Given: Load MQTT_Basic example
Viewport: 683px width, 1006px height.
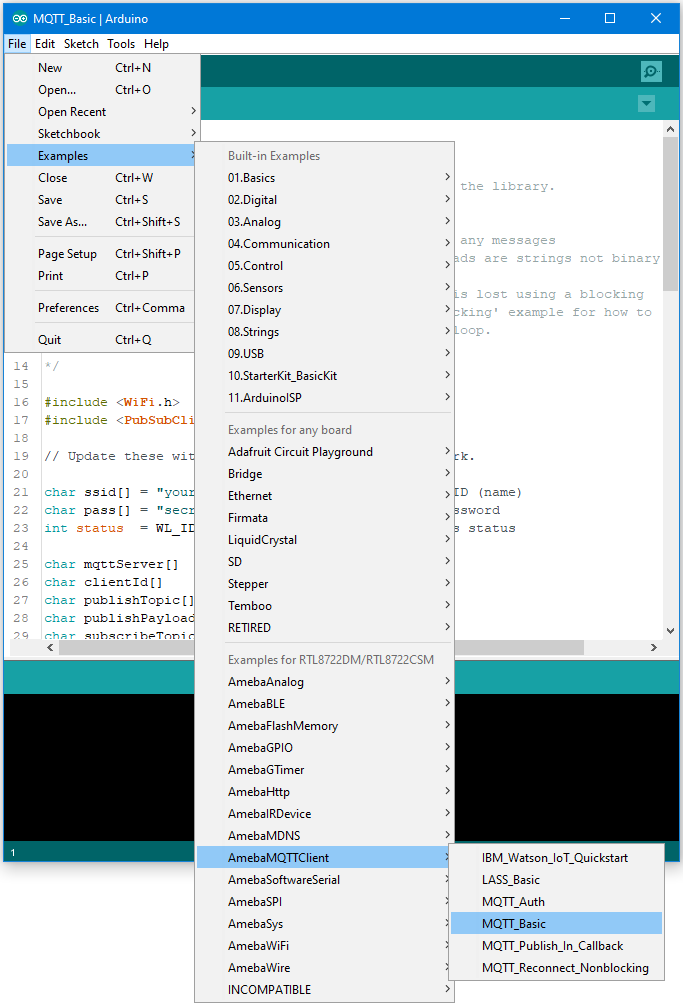Looking at the screenshot, I should click(556, 924).
